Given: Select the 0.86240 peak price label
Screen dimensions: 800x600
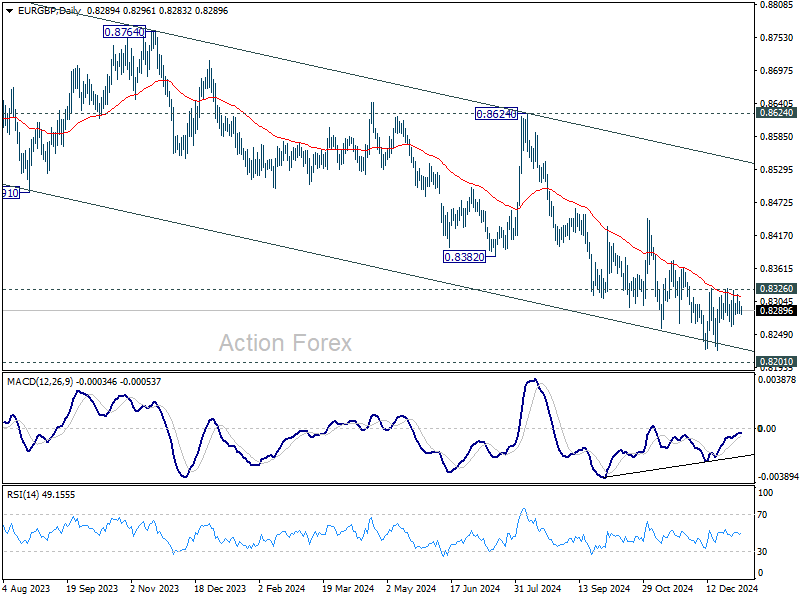Looking at the screenshot, I should (x=496, y=114).
